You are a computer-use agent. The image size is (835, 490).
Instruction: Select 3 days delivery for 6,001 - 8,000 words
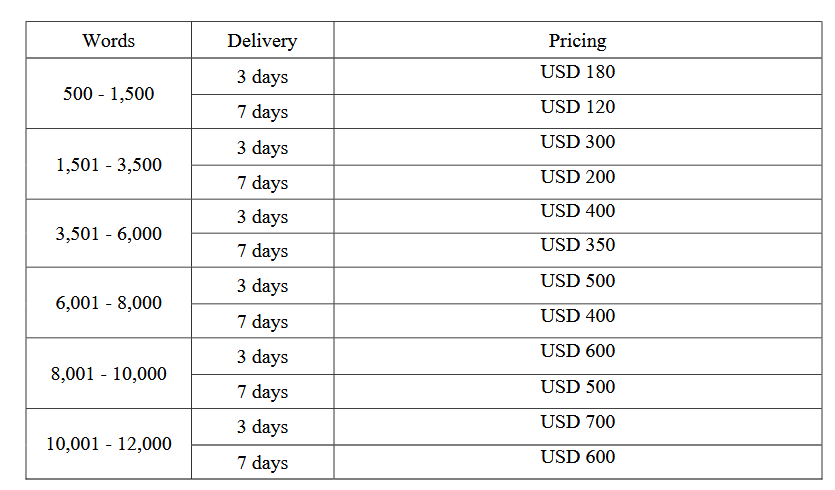coord(262,286)
